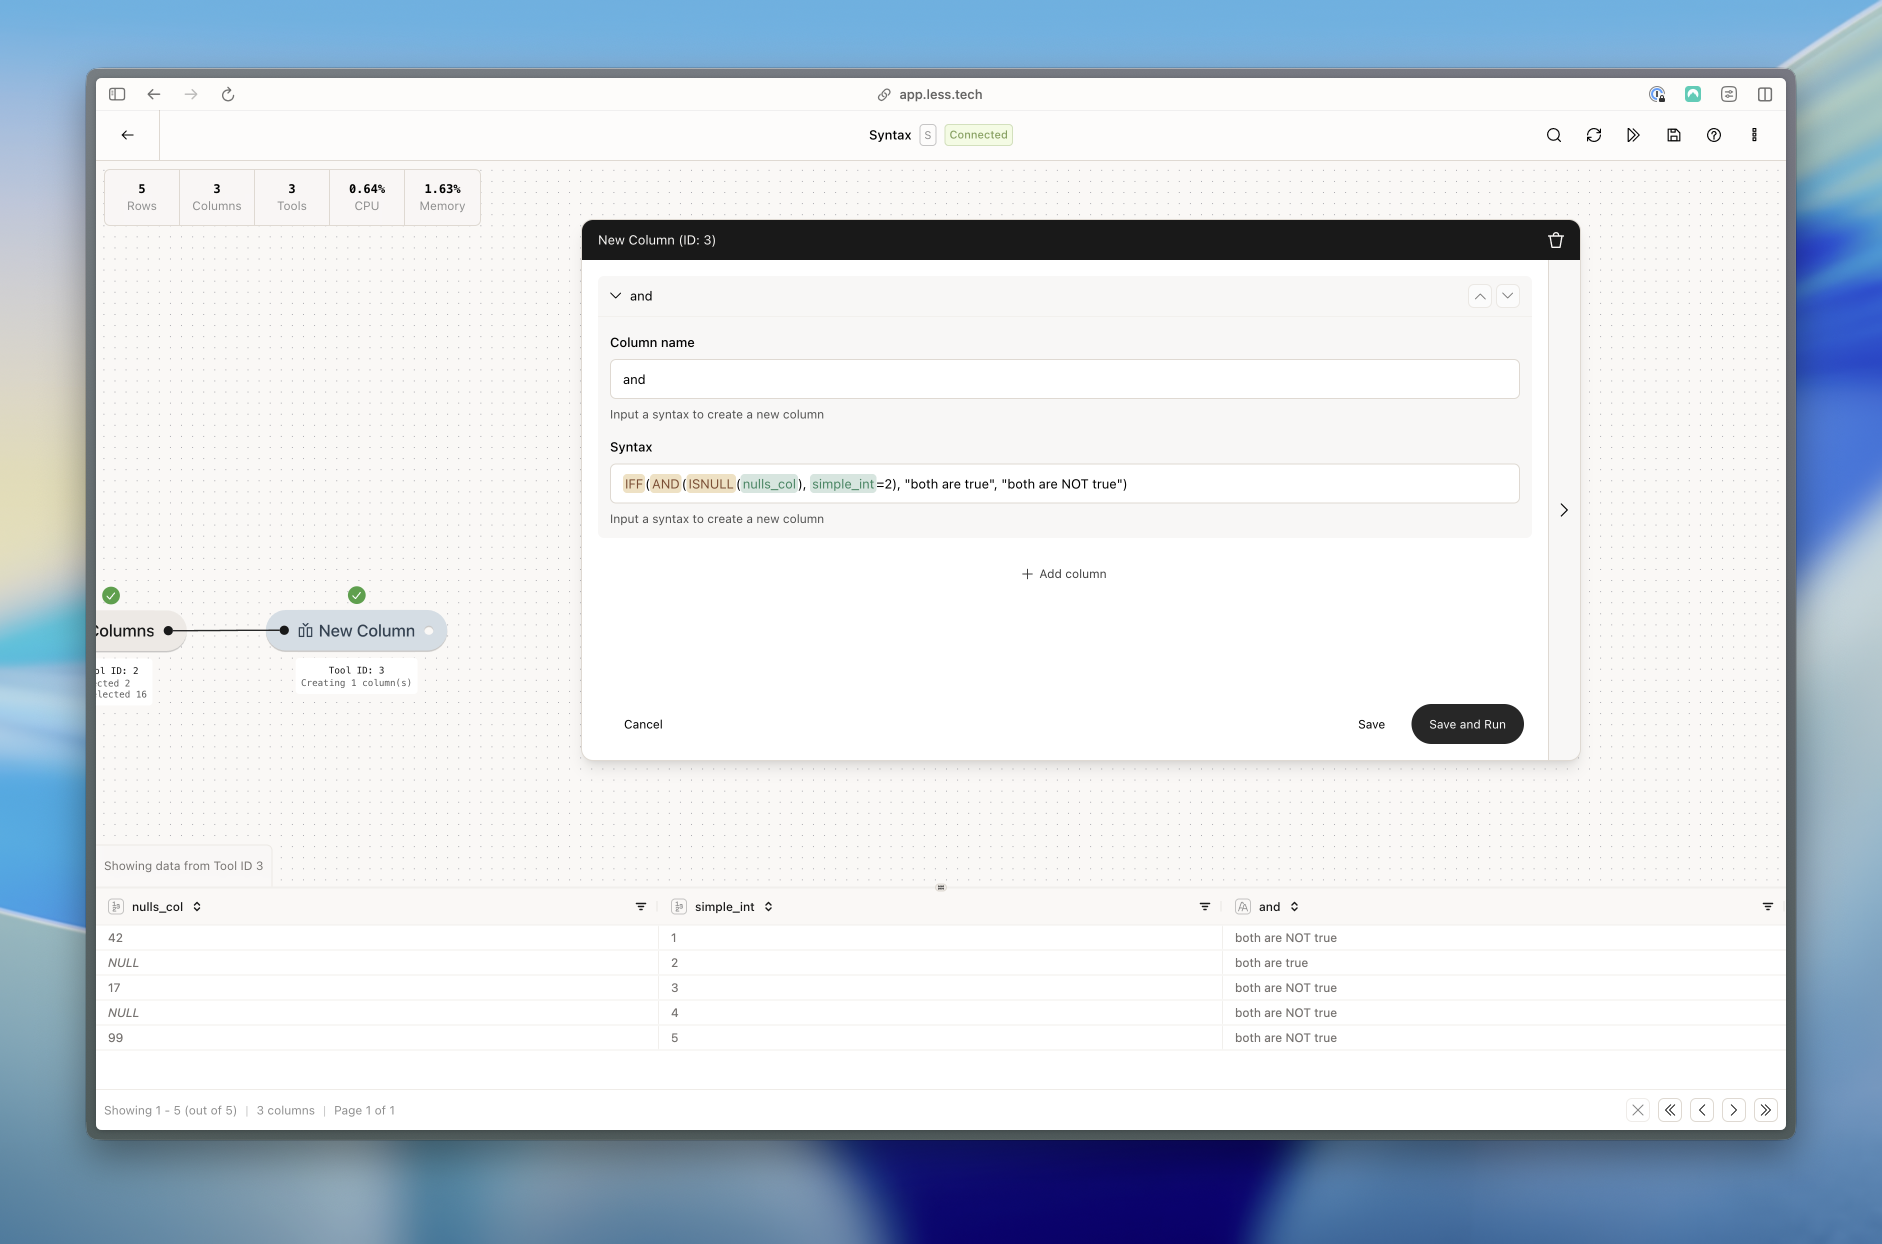Screen dimensions: 1882x1244
Task: Go forward using browser forward arrow
Action: [191, 94]
